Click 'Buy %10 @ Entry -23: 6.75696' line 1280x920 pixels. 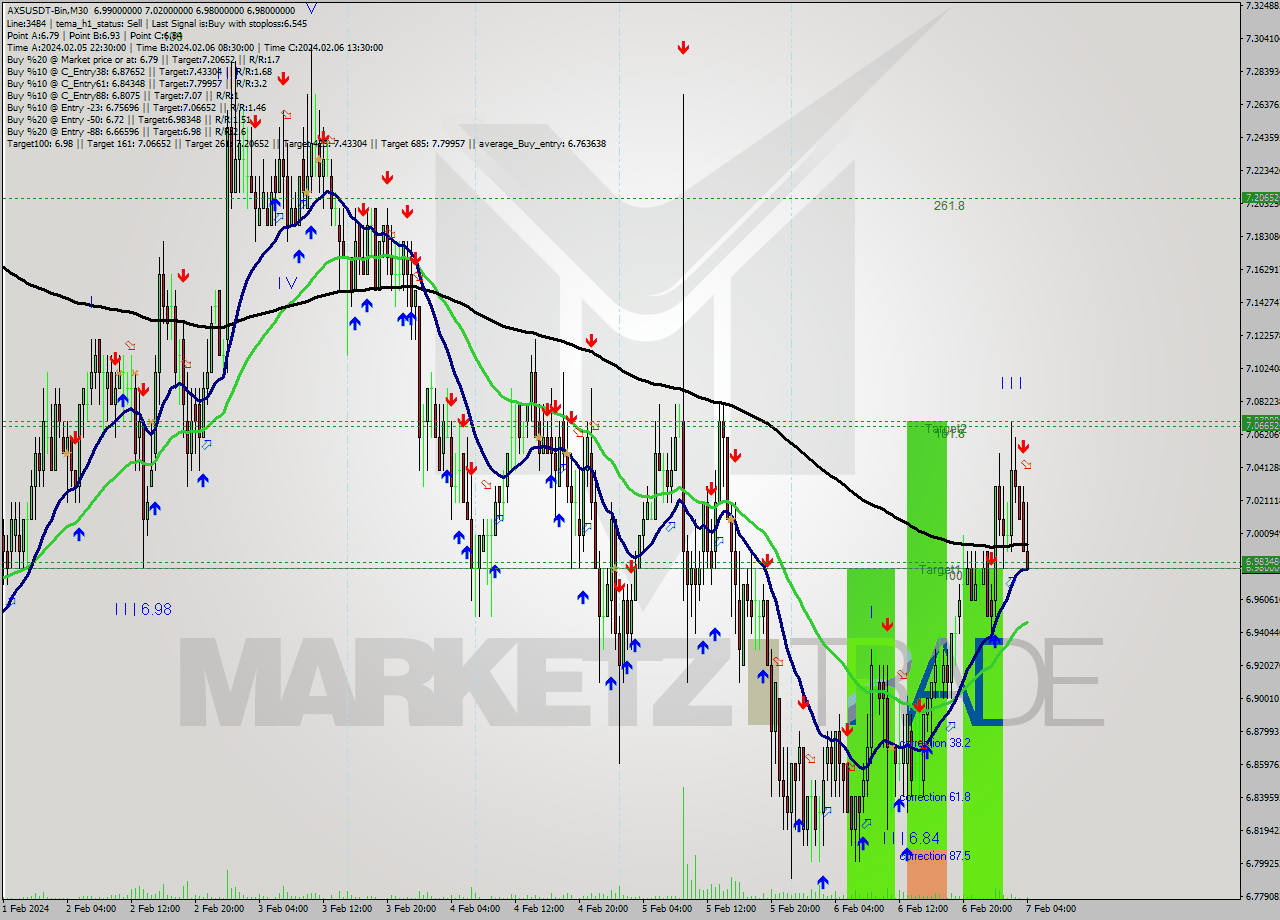136,107
